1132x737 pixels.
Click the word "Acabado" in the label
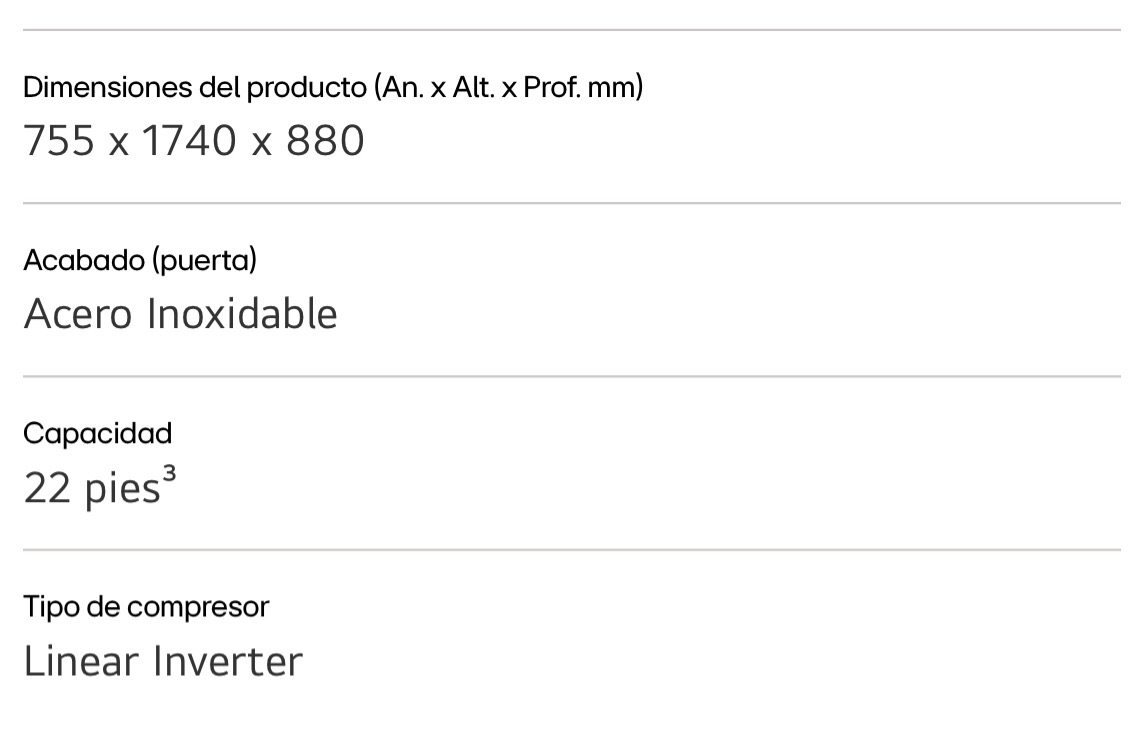point(84,261)
